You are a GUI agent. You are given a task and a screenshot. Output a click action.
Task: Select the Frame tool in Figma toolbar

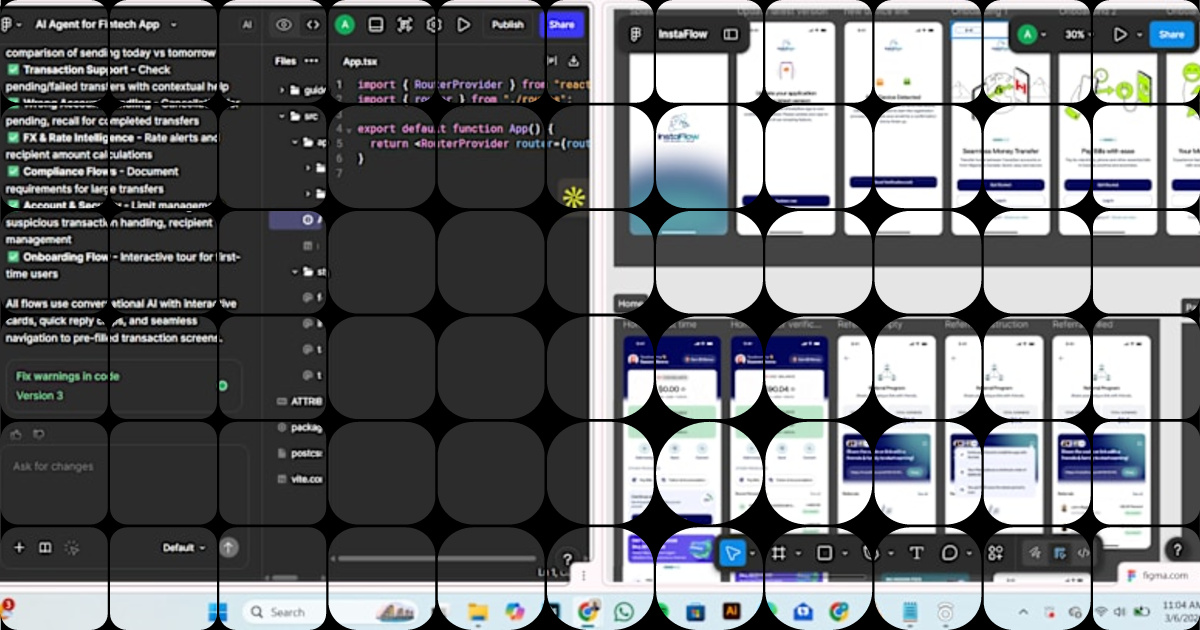[779, 553]
